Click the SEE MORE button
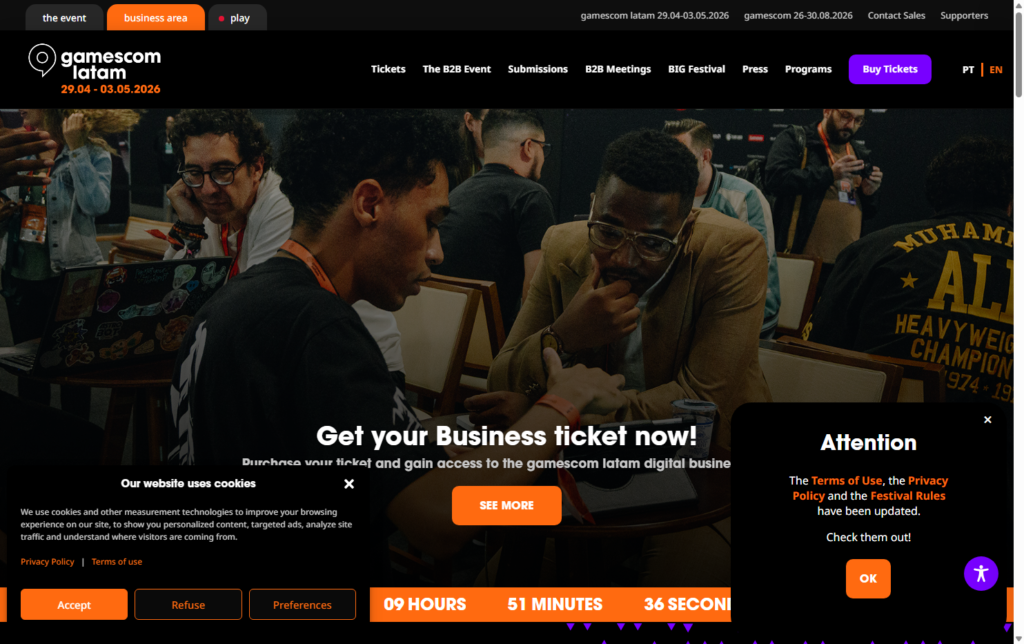Viewport: 1024px width, 644px height. [x=506, y=506]
